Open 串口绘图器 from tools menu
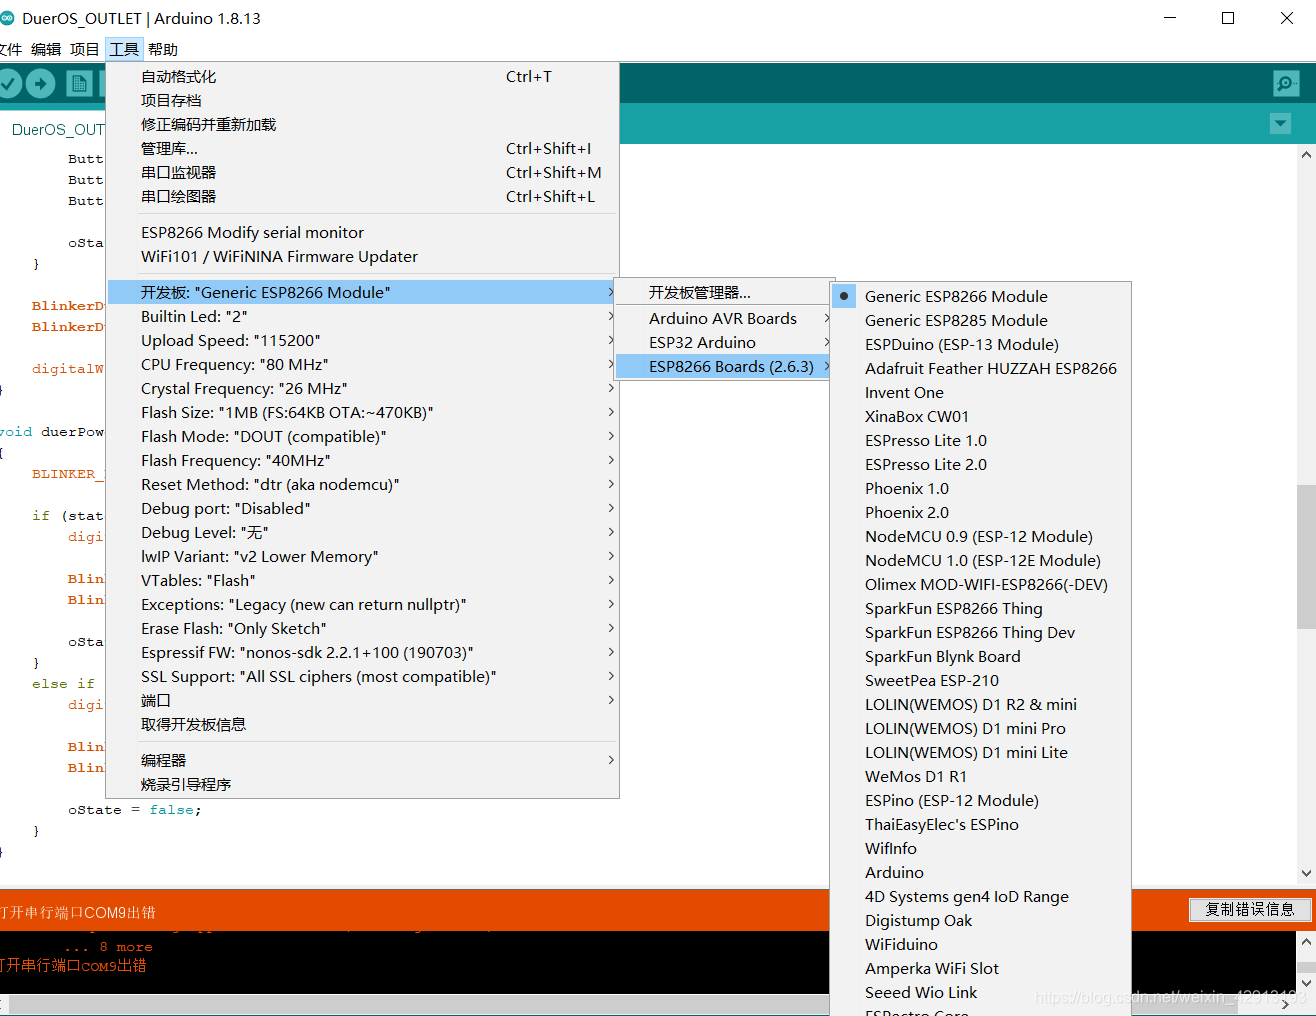Screen dimensions: 1316x1016 pyautogui.click(x=362, y=196)
